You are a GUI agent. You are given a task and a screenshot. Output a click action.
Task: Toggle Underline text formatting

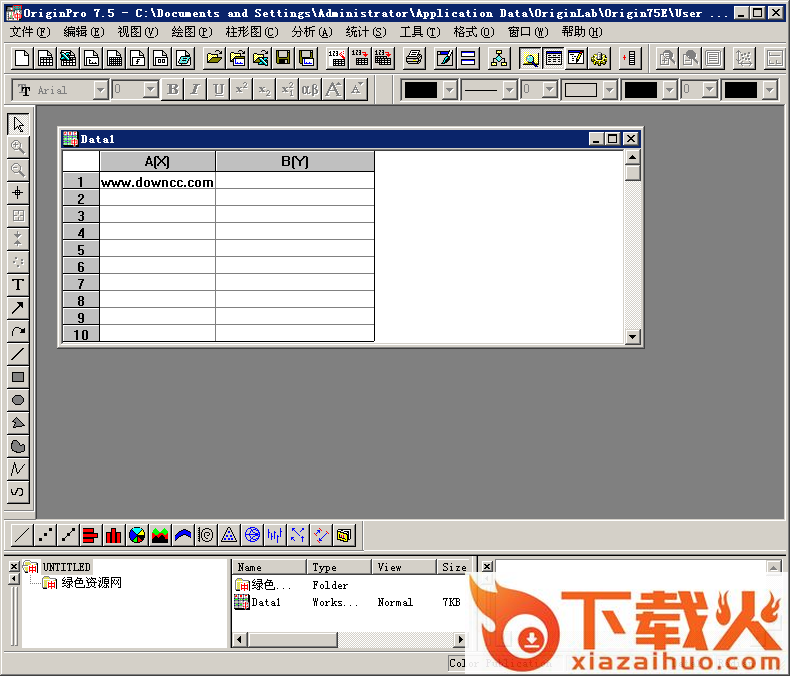219,90
